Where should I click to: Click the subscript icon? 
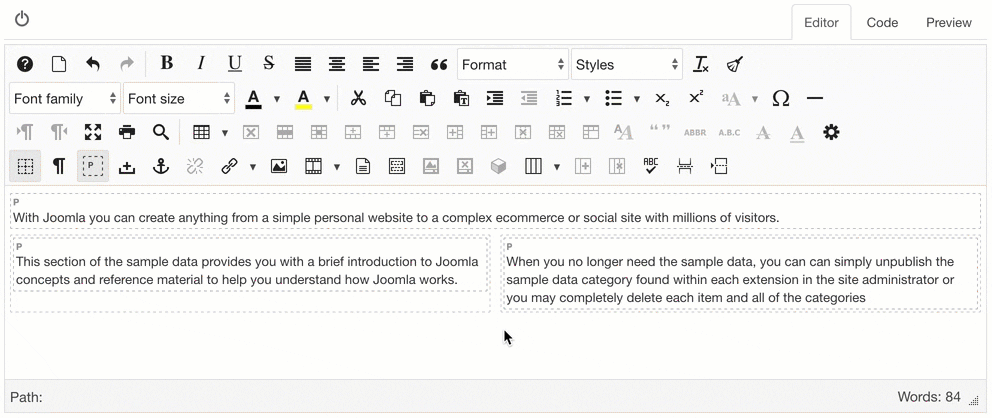662,98
